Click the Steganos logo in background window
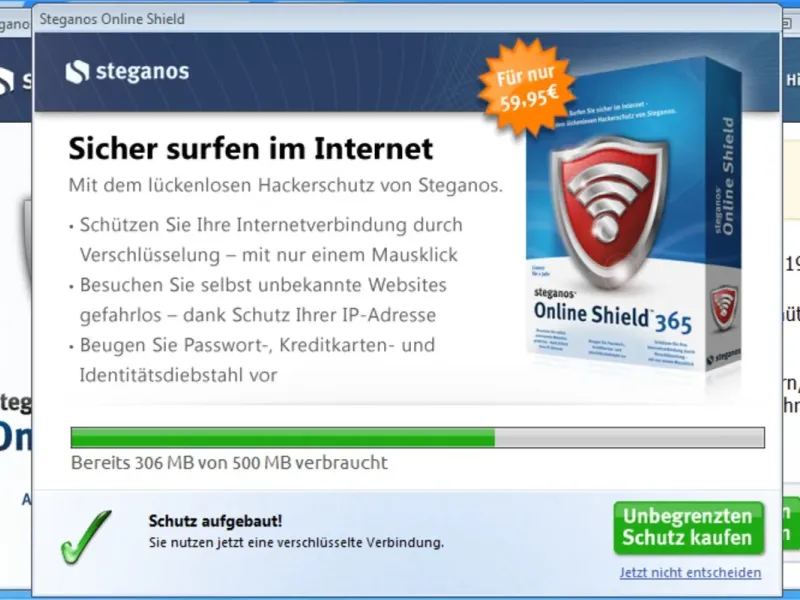Viewport: 800px width, 600px height. [7, 81]
